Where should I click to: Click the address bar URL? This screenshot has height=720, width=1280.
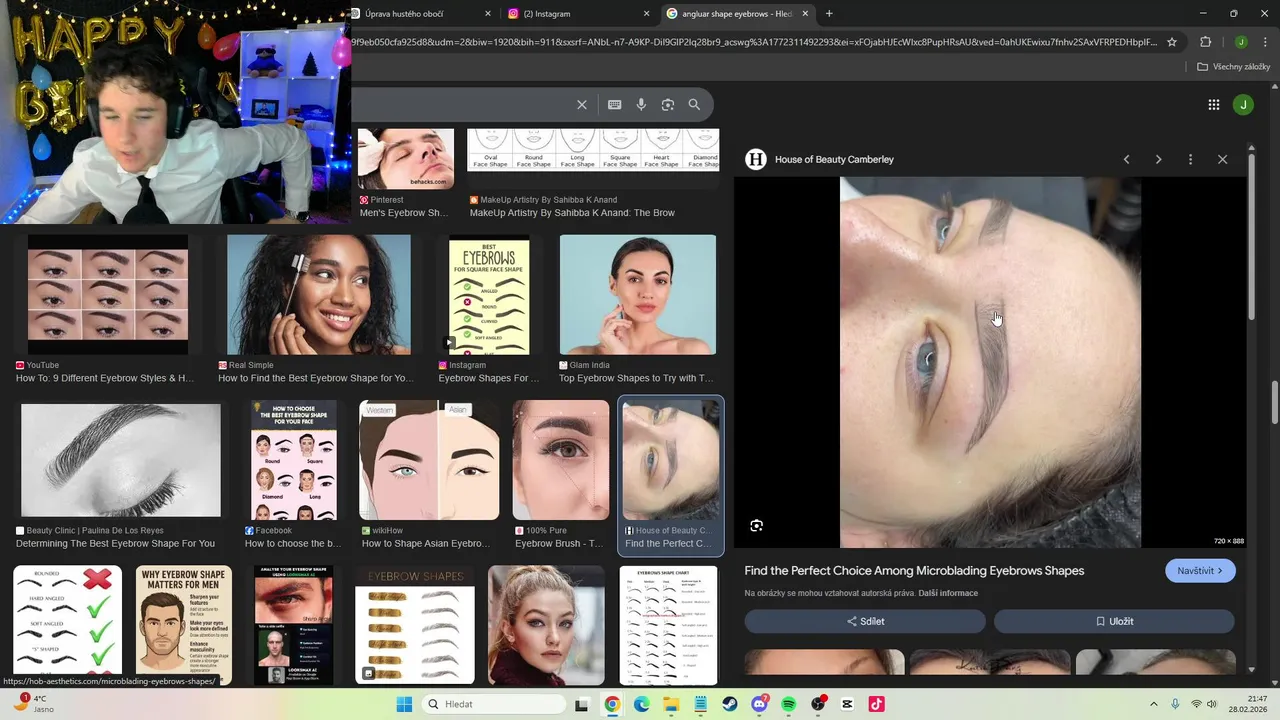click(755, 42)
